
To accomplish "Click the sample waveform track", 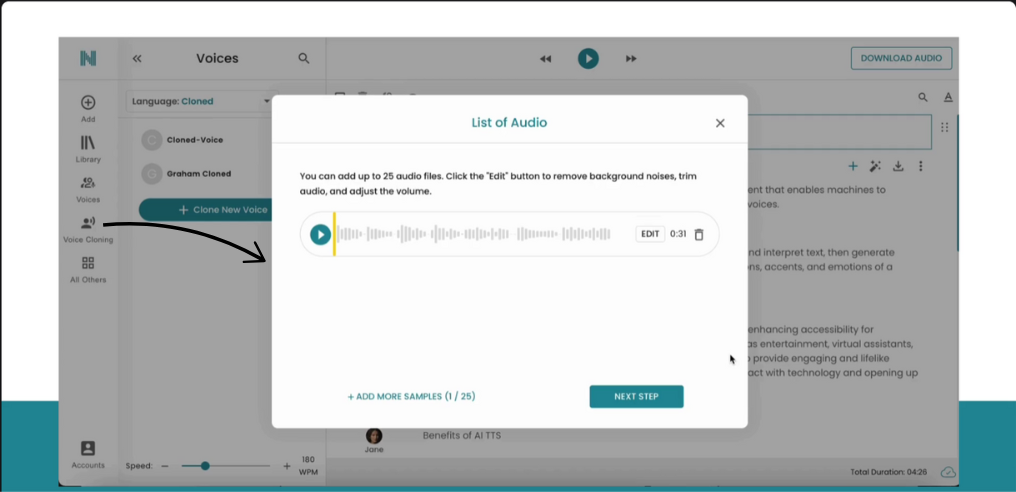I will pos(474,234).
